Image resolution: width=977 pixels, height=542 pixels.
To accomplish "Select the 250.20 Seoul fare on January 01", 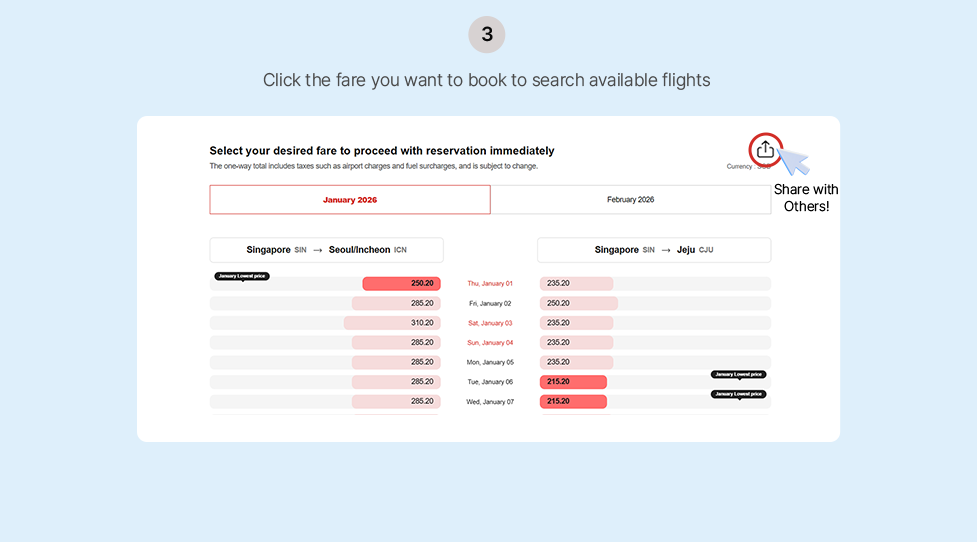I will coord(401,284).
